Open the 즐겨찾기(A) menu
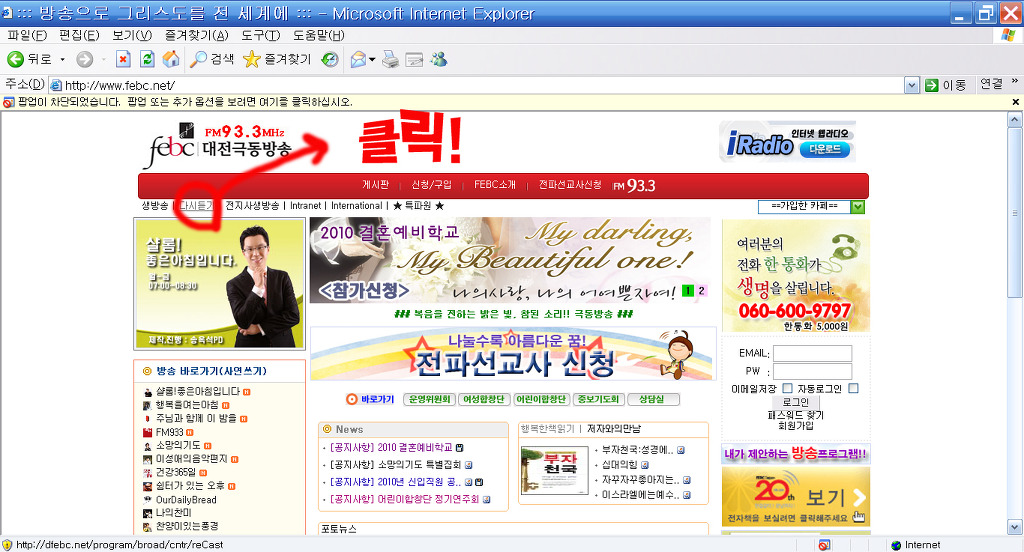The width and height of the screenshot is (1024, 552). click(197, 35)
